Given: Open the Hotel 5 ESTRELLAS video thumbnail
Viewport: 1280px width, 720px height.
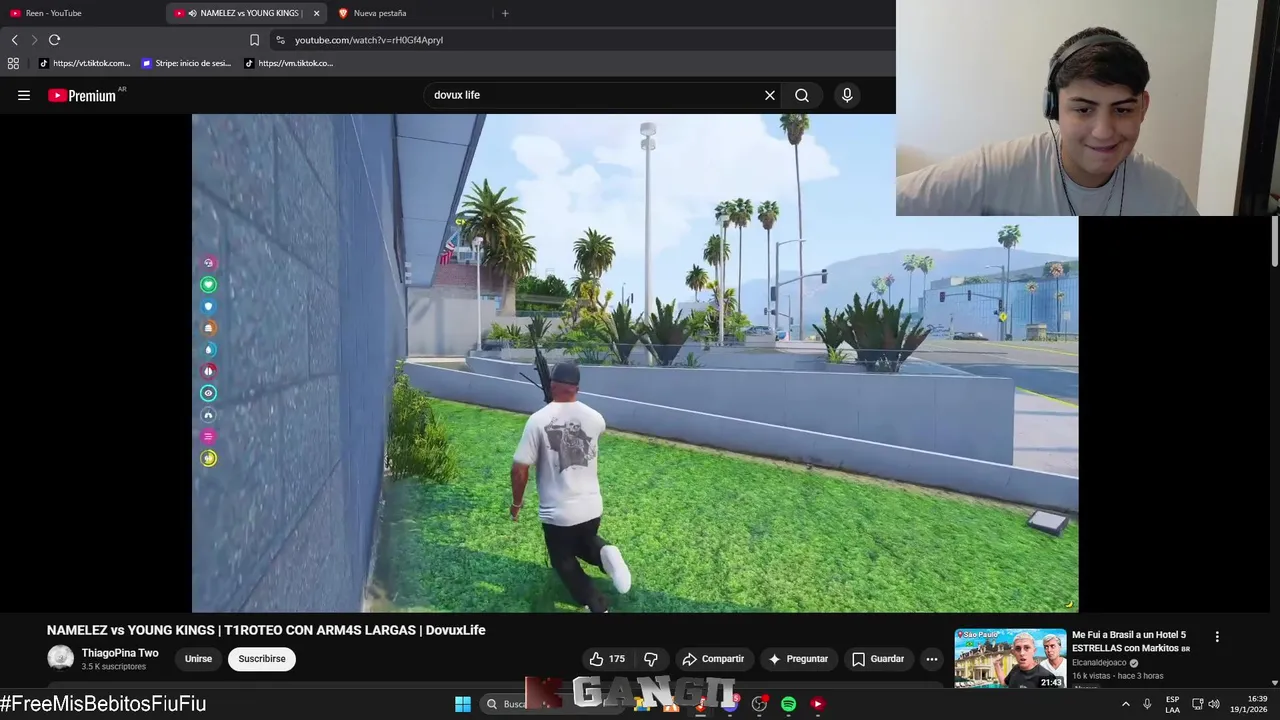Looking at the screenshot, I should pyautogui.click(x=1010, y=658).
